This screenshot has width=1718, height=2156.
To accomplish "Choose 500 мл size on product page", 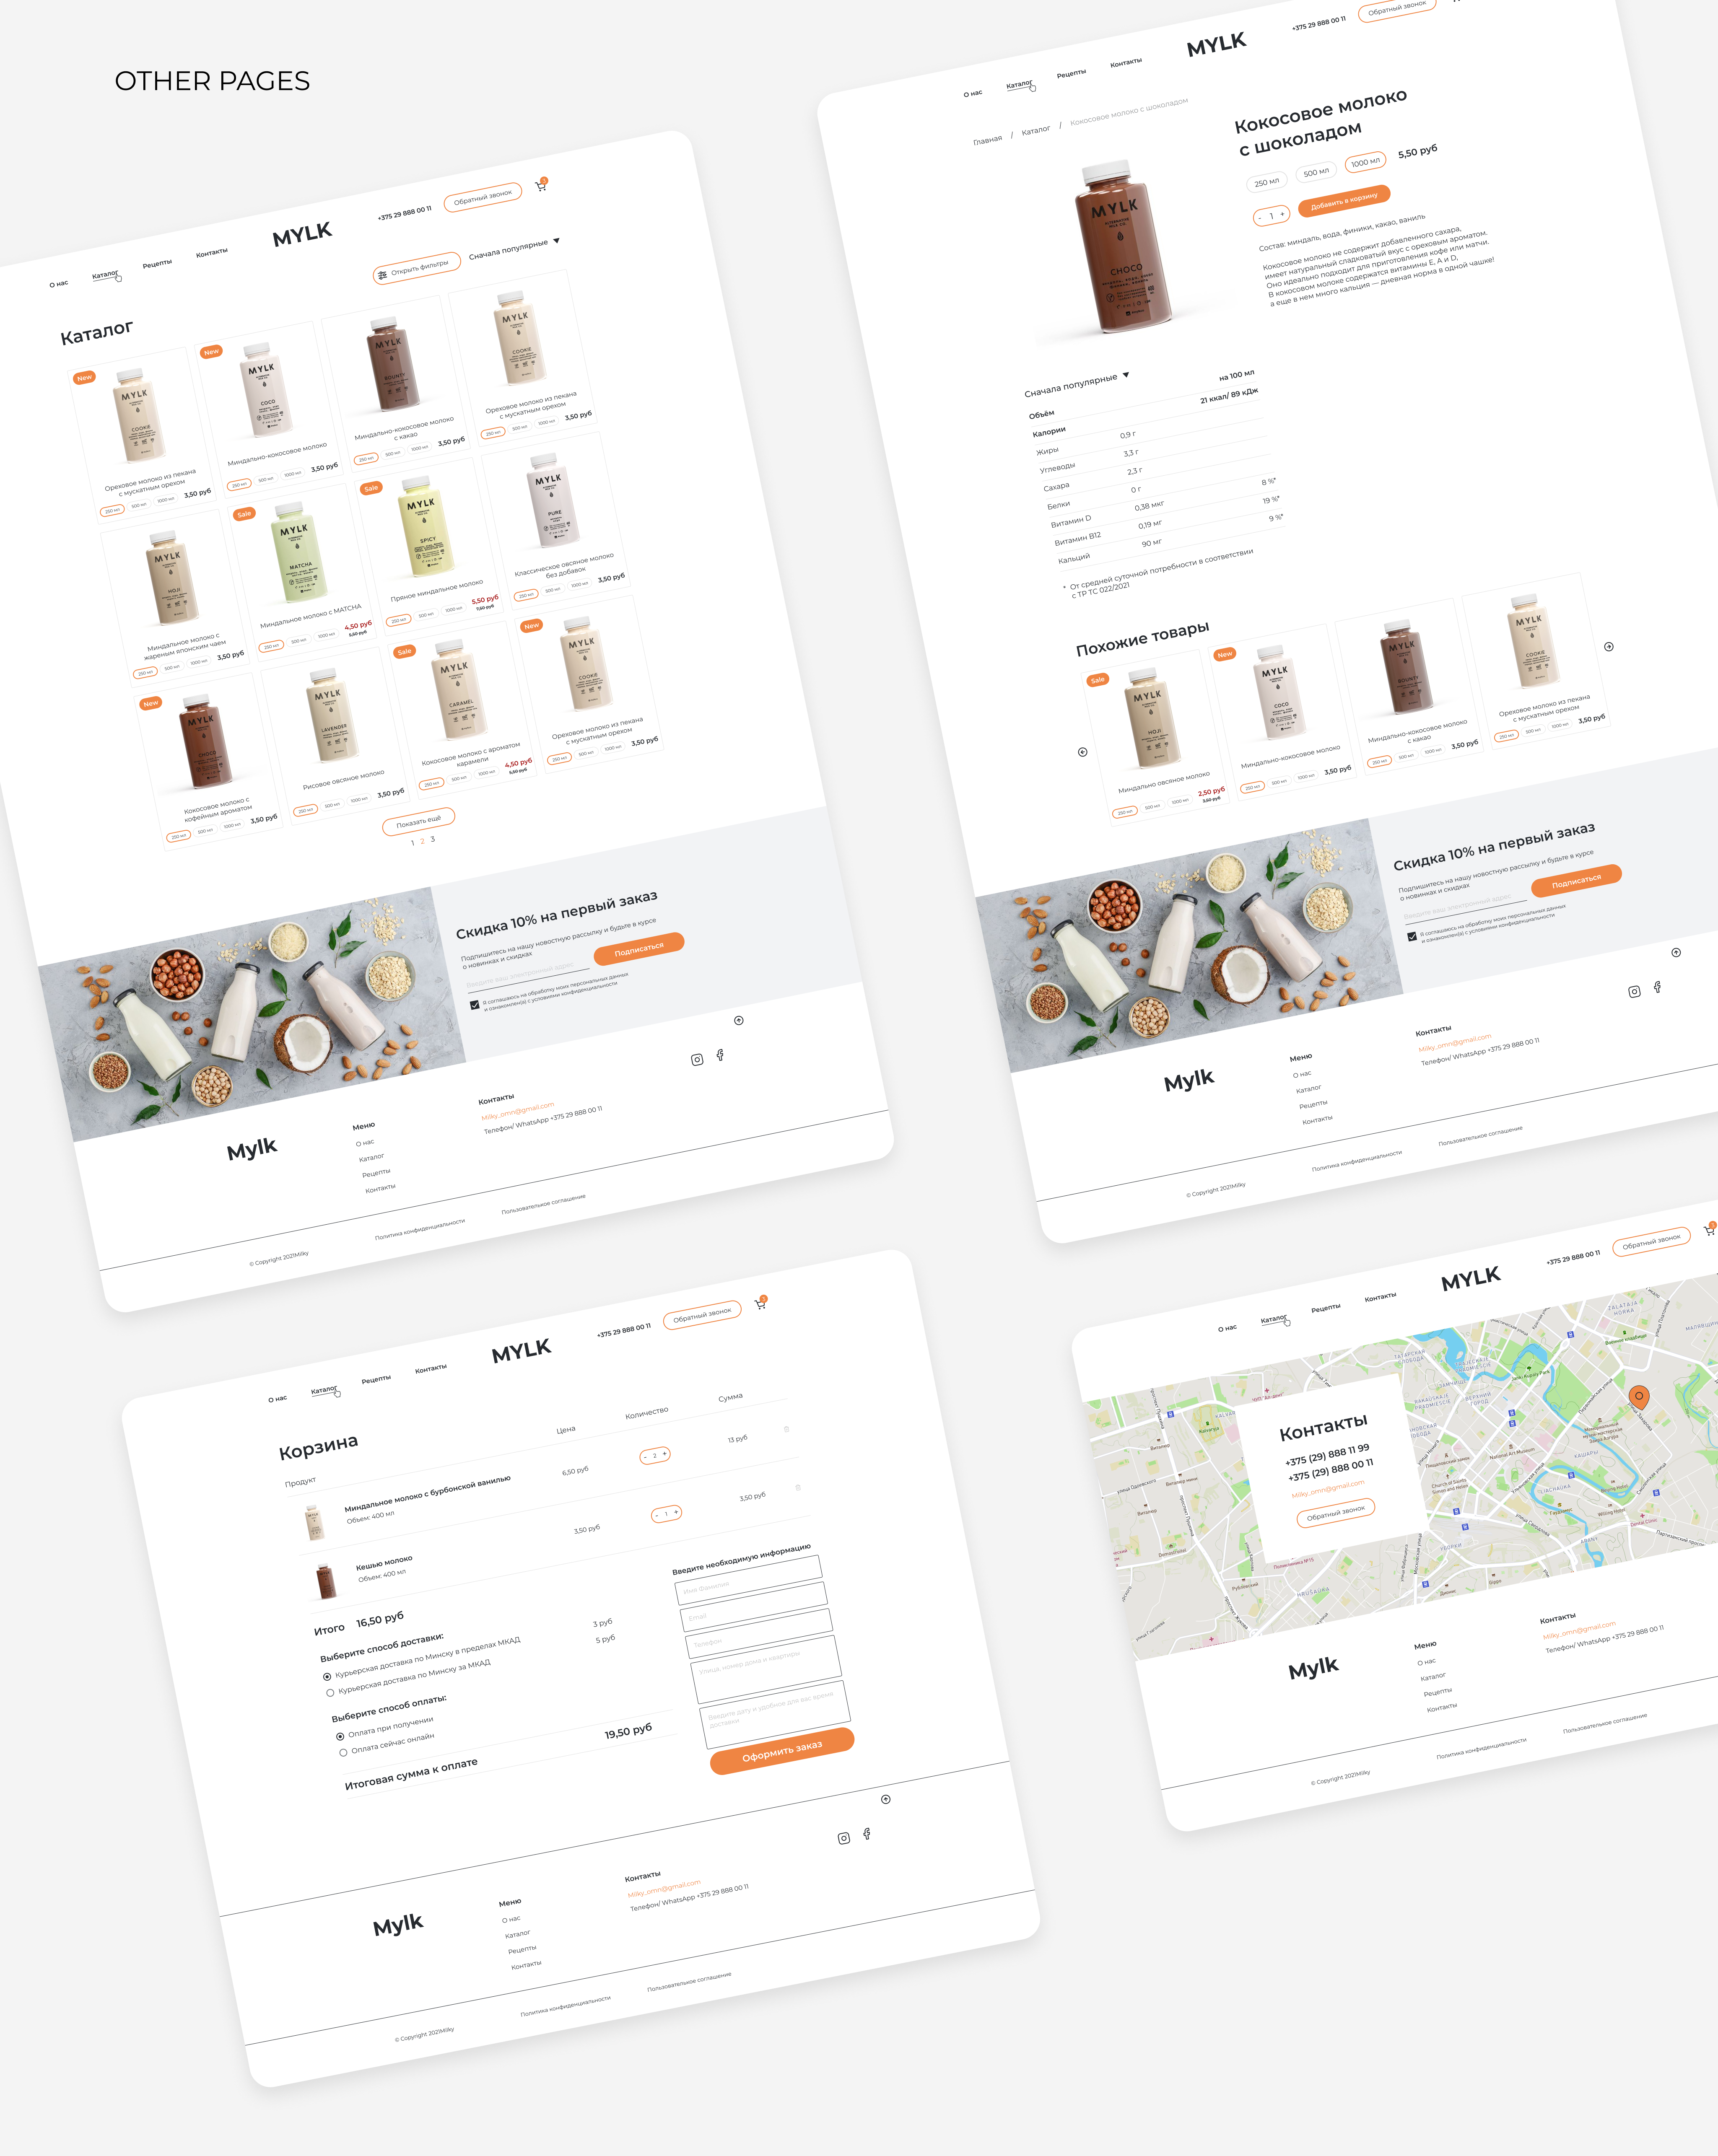I will (x=1317, y=172).
